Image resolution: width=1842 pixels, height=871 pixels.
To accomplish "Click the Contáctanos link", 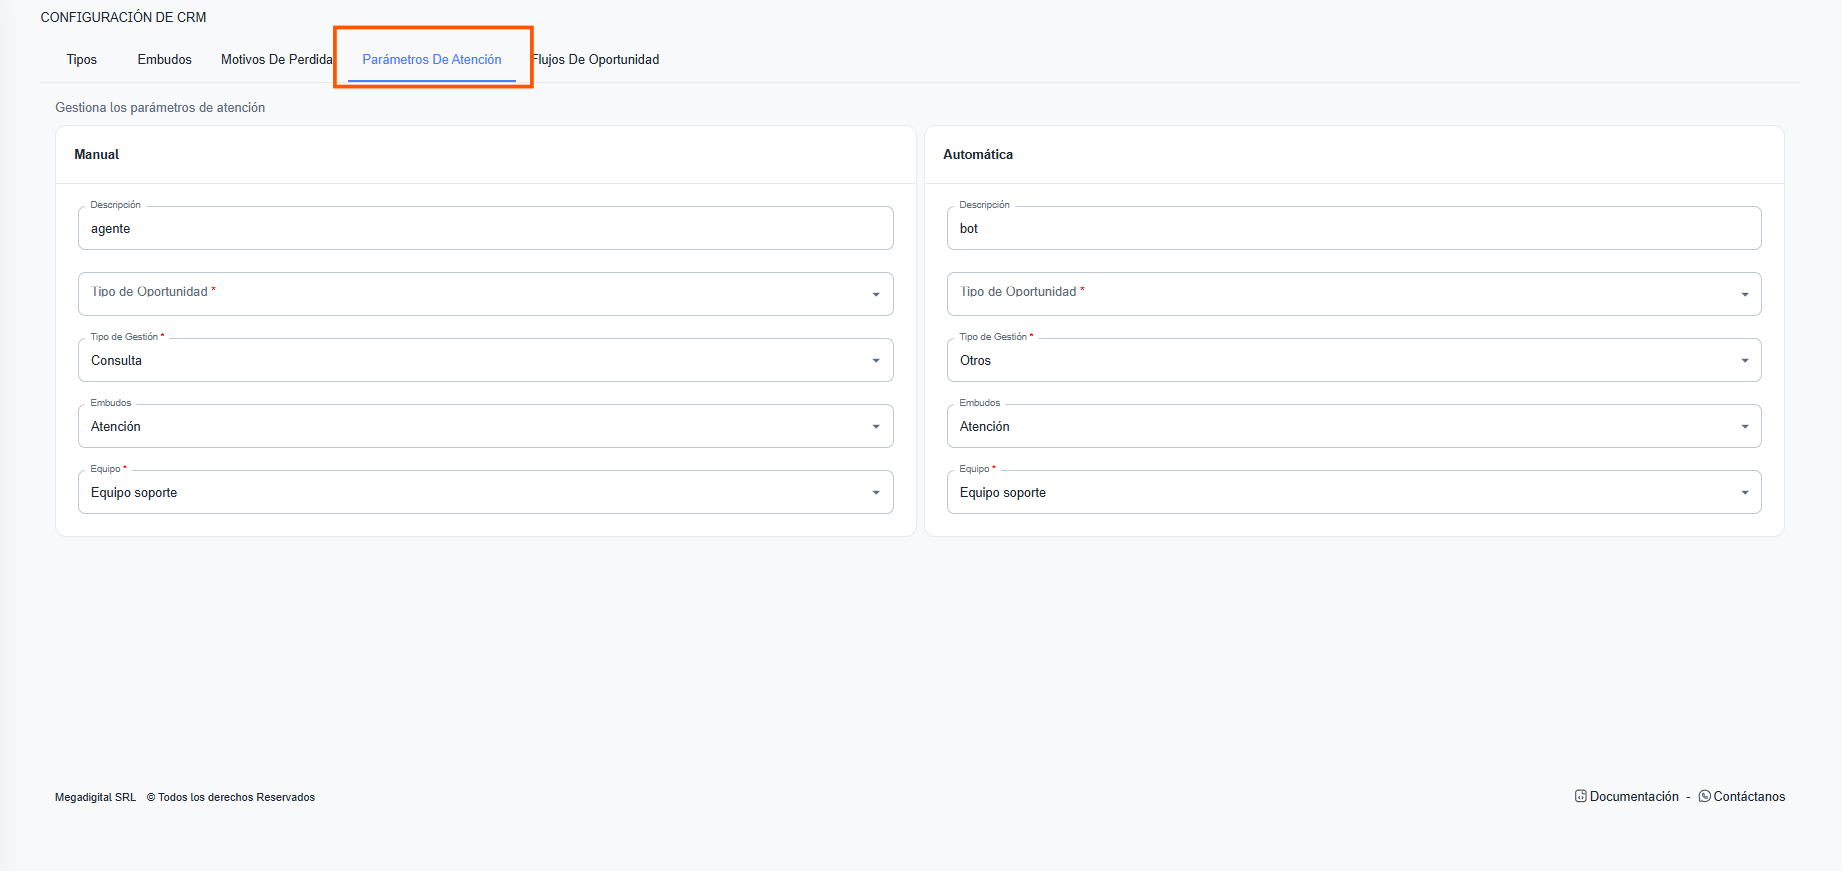I will point(1749,797).
